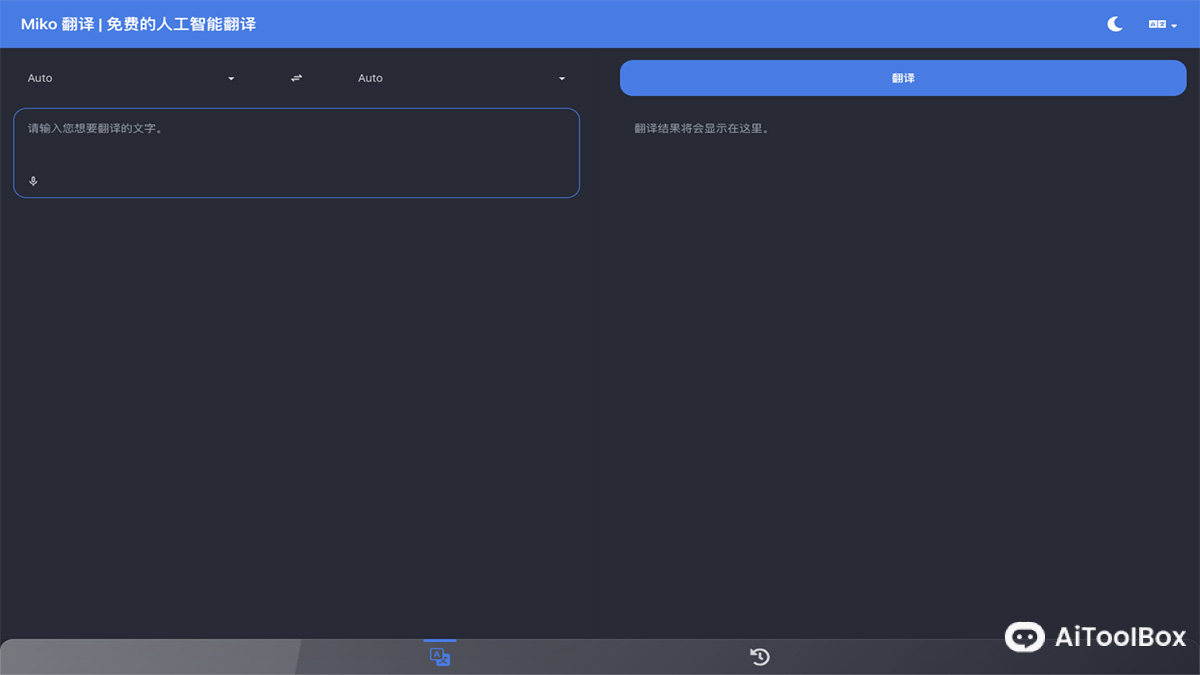
Task: Open translation history via clock icon
Action: [x=759, y=656]
